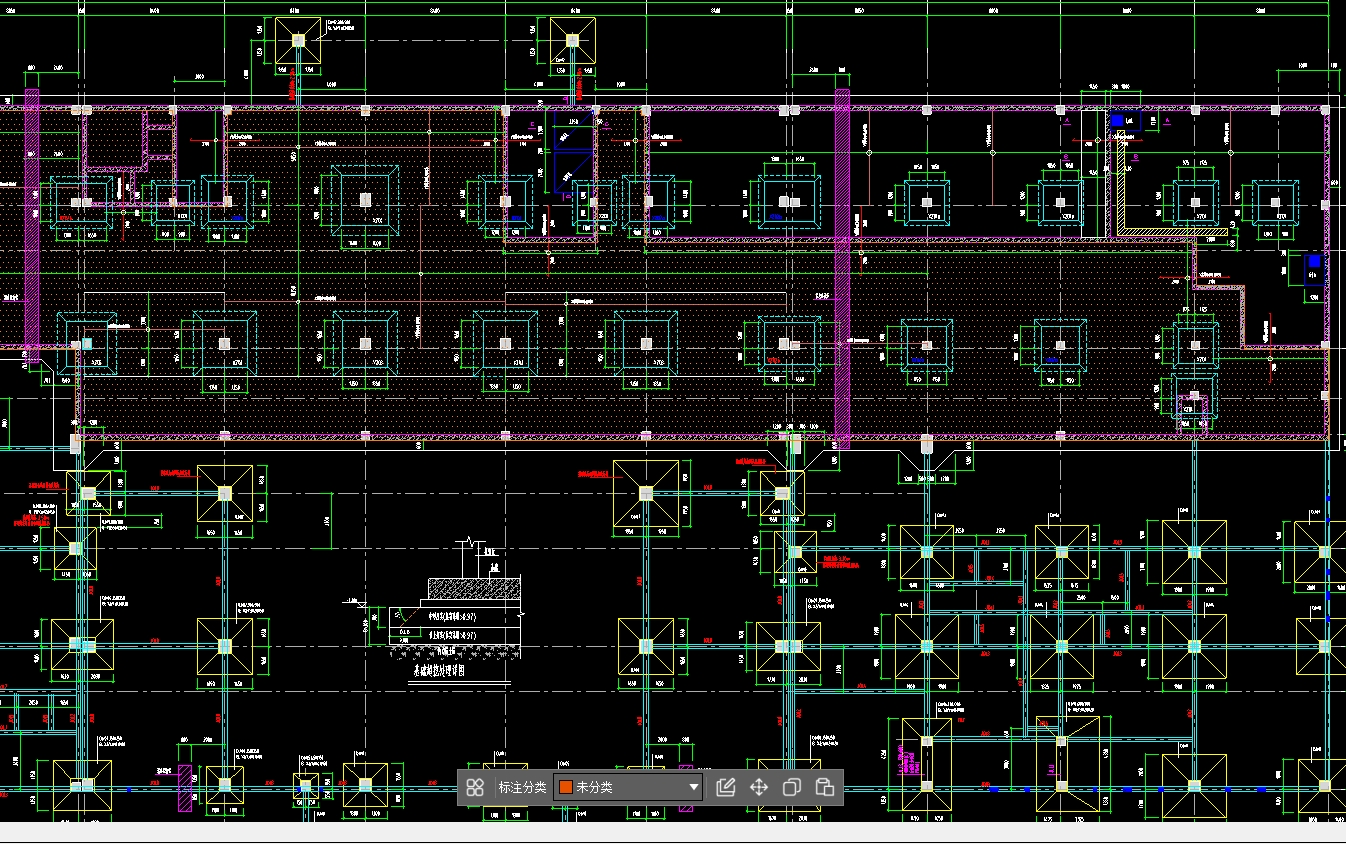Expand the 未分类 annotation category dropdown
Image resolution: width=1346 pixels, height=844 pixels.
(628, 787)
